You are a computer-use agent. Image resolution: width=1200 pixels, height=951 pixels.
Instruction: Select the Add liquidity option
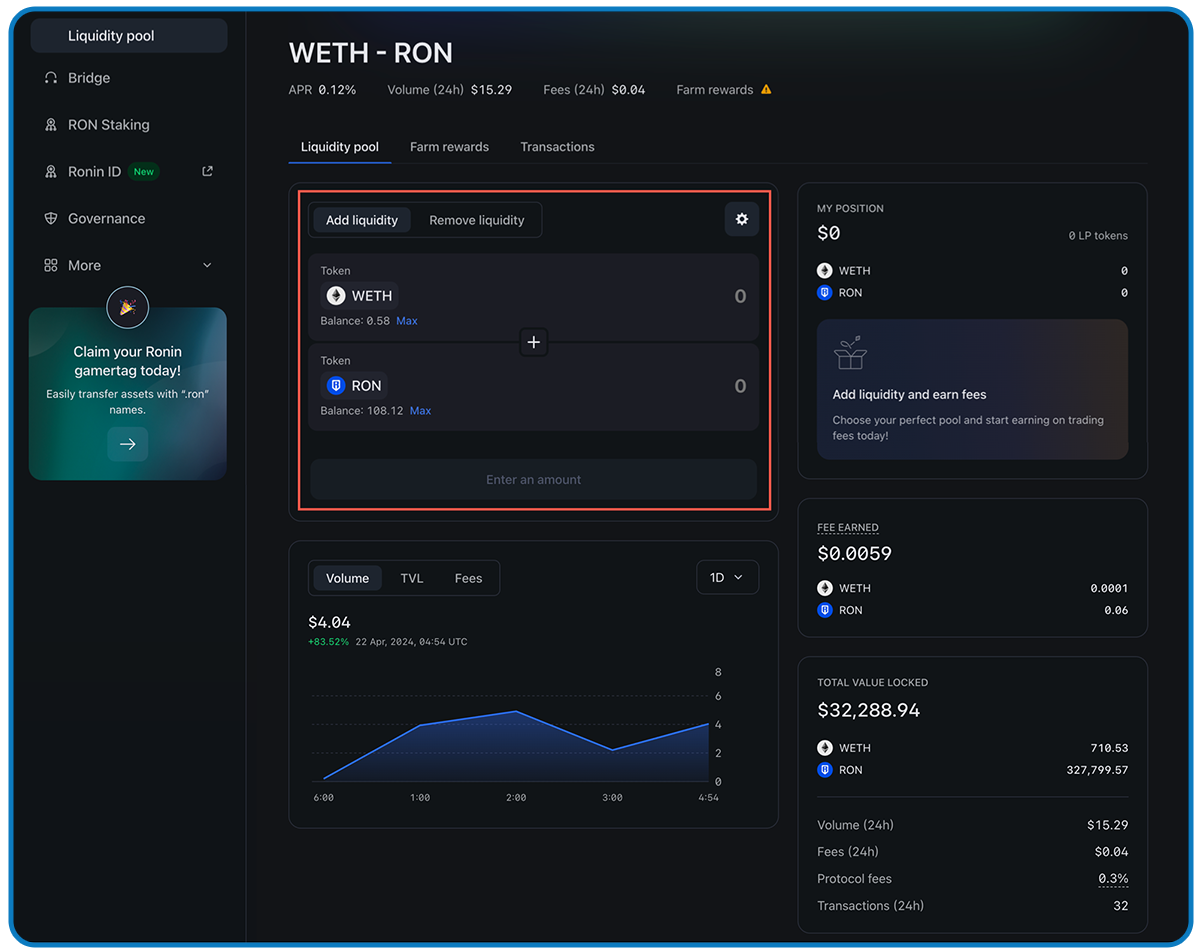tap(361, 219)
